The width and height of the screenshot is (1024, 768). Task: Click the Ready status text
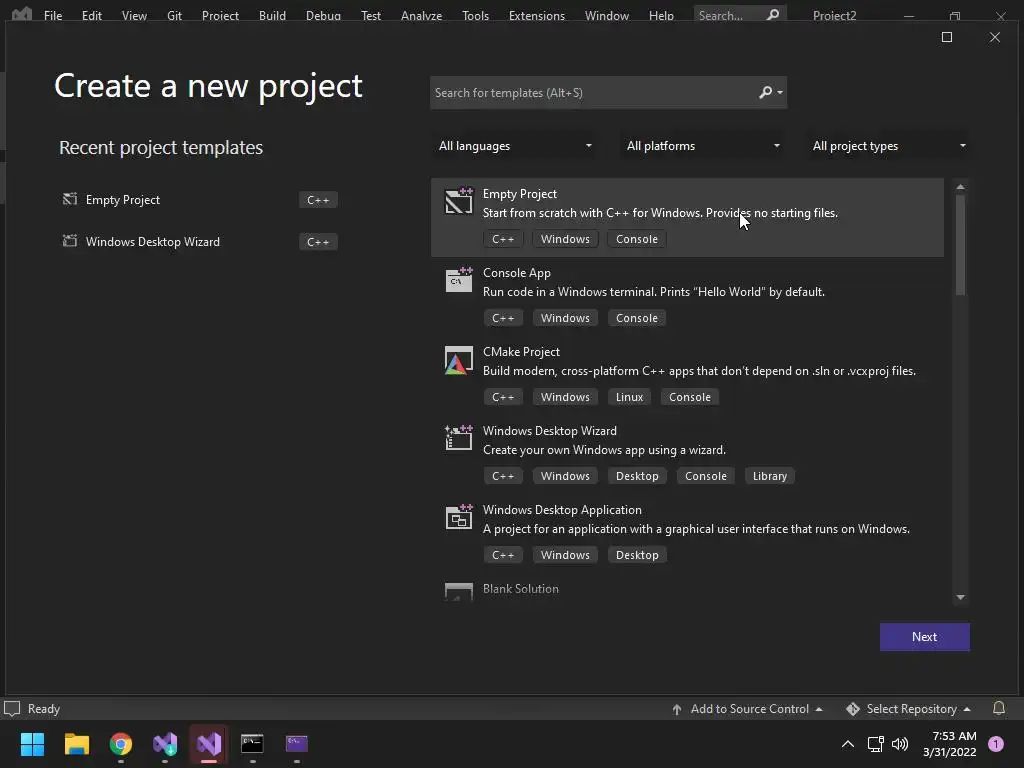tap(44, 709)
